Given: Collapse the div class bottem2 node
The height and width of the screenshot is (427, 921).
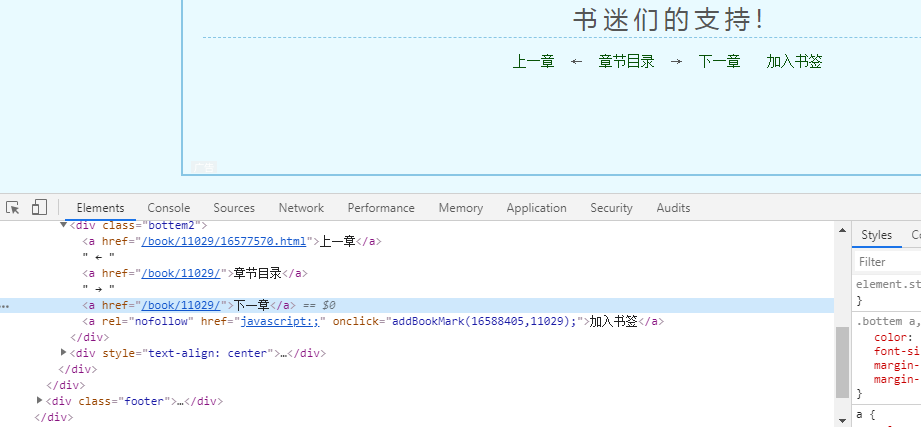Looking at the screenshot, I should pyautogui.click(x=63, y=225).
